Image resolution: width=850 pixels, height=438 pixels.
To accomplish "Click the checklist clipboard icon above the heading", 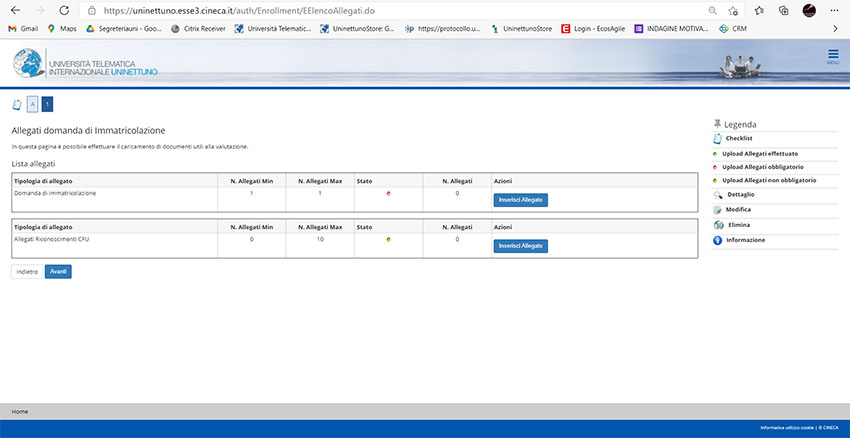I will pyautogui.click(x=16, y=104).
